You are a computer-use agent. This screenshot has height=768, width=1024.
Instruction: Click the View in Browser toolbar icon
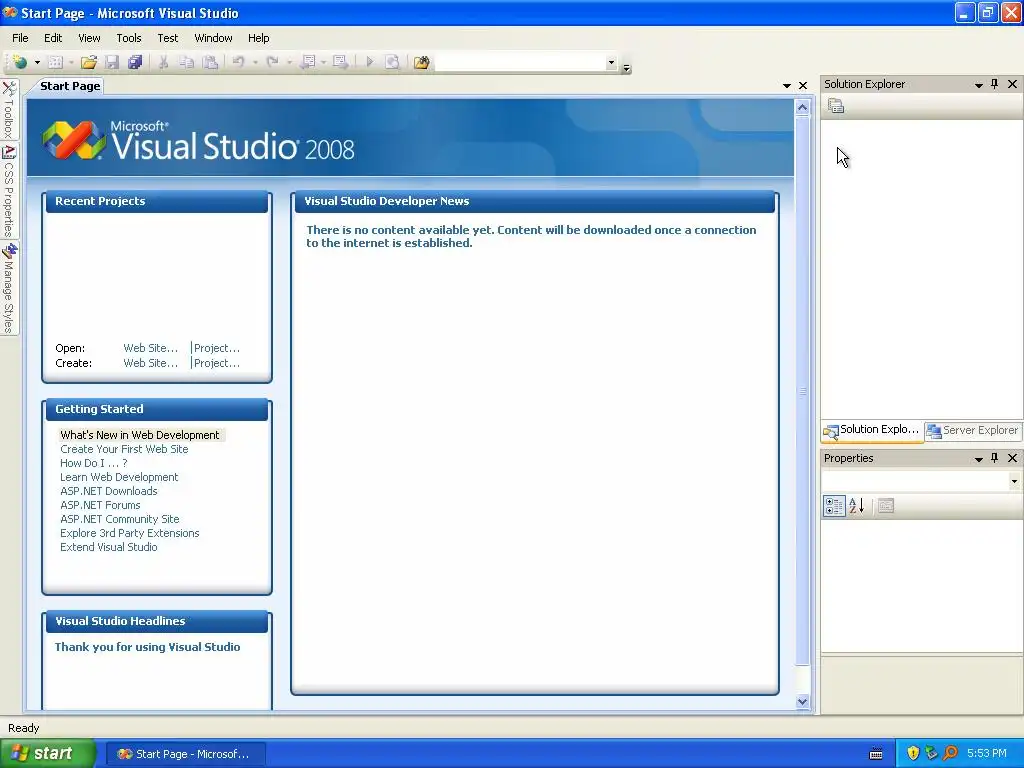(x=392, y=62)
